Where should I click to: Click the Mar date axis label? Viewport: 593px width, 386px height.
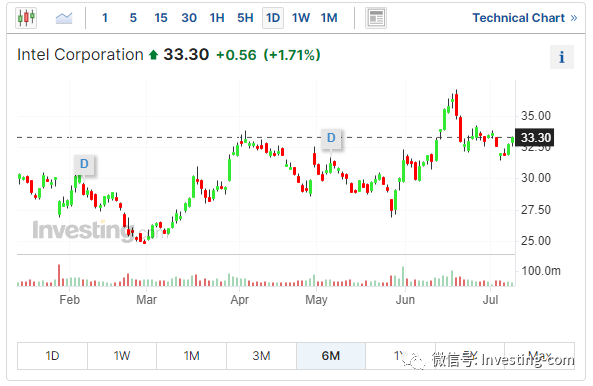coord(146,300)
